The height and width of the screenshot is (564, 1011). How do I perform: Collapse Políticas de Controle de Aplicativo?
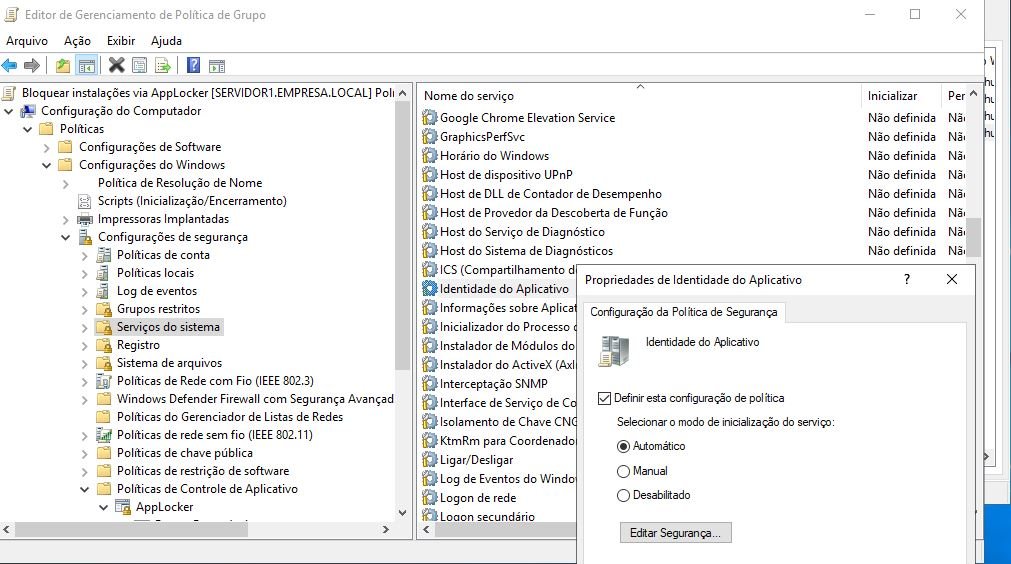(x=84, y=489)
